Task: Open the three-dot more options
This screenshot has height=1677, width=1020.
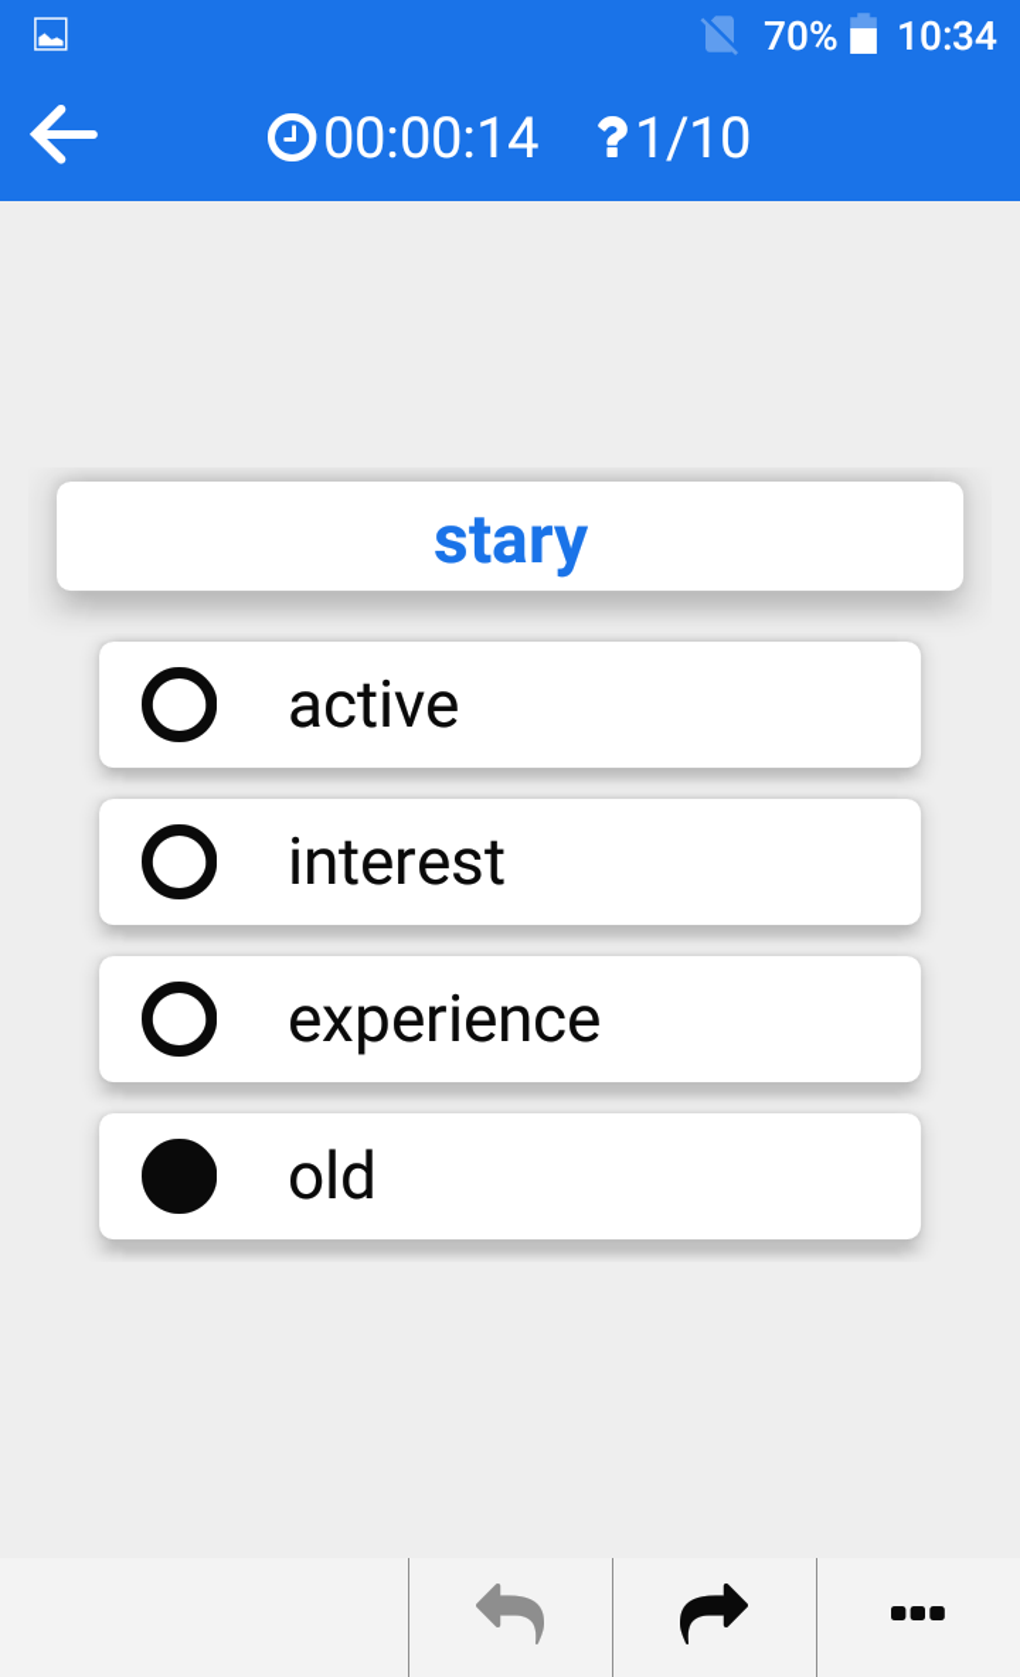Action: coord(917,1613)
